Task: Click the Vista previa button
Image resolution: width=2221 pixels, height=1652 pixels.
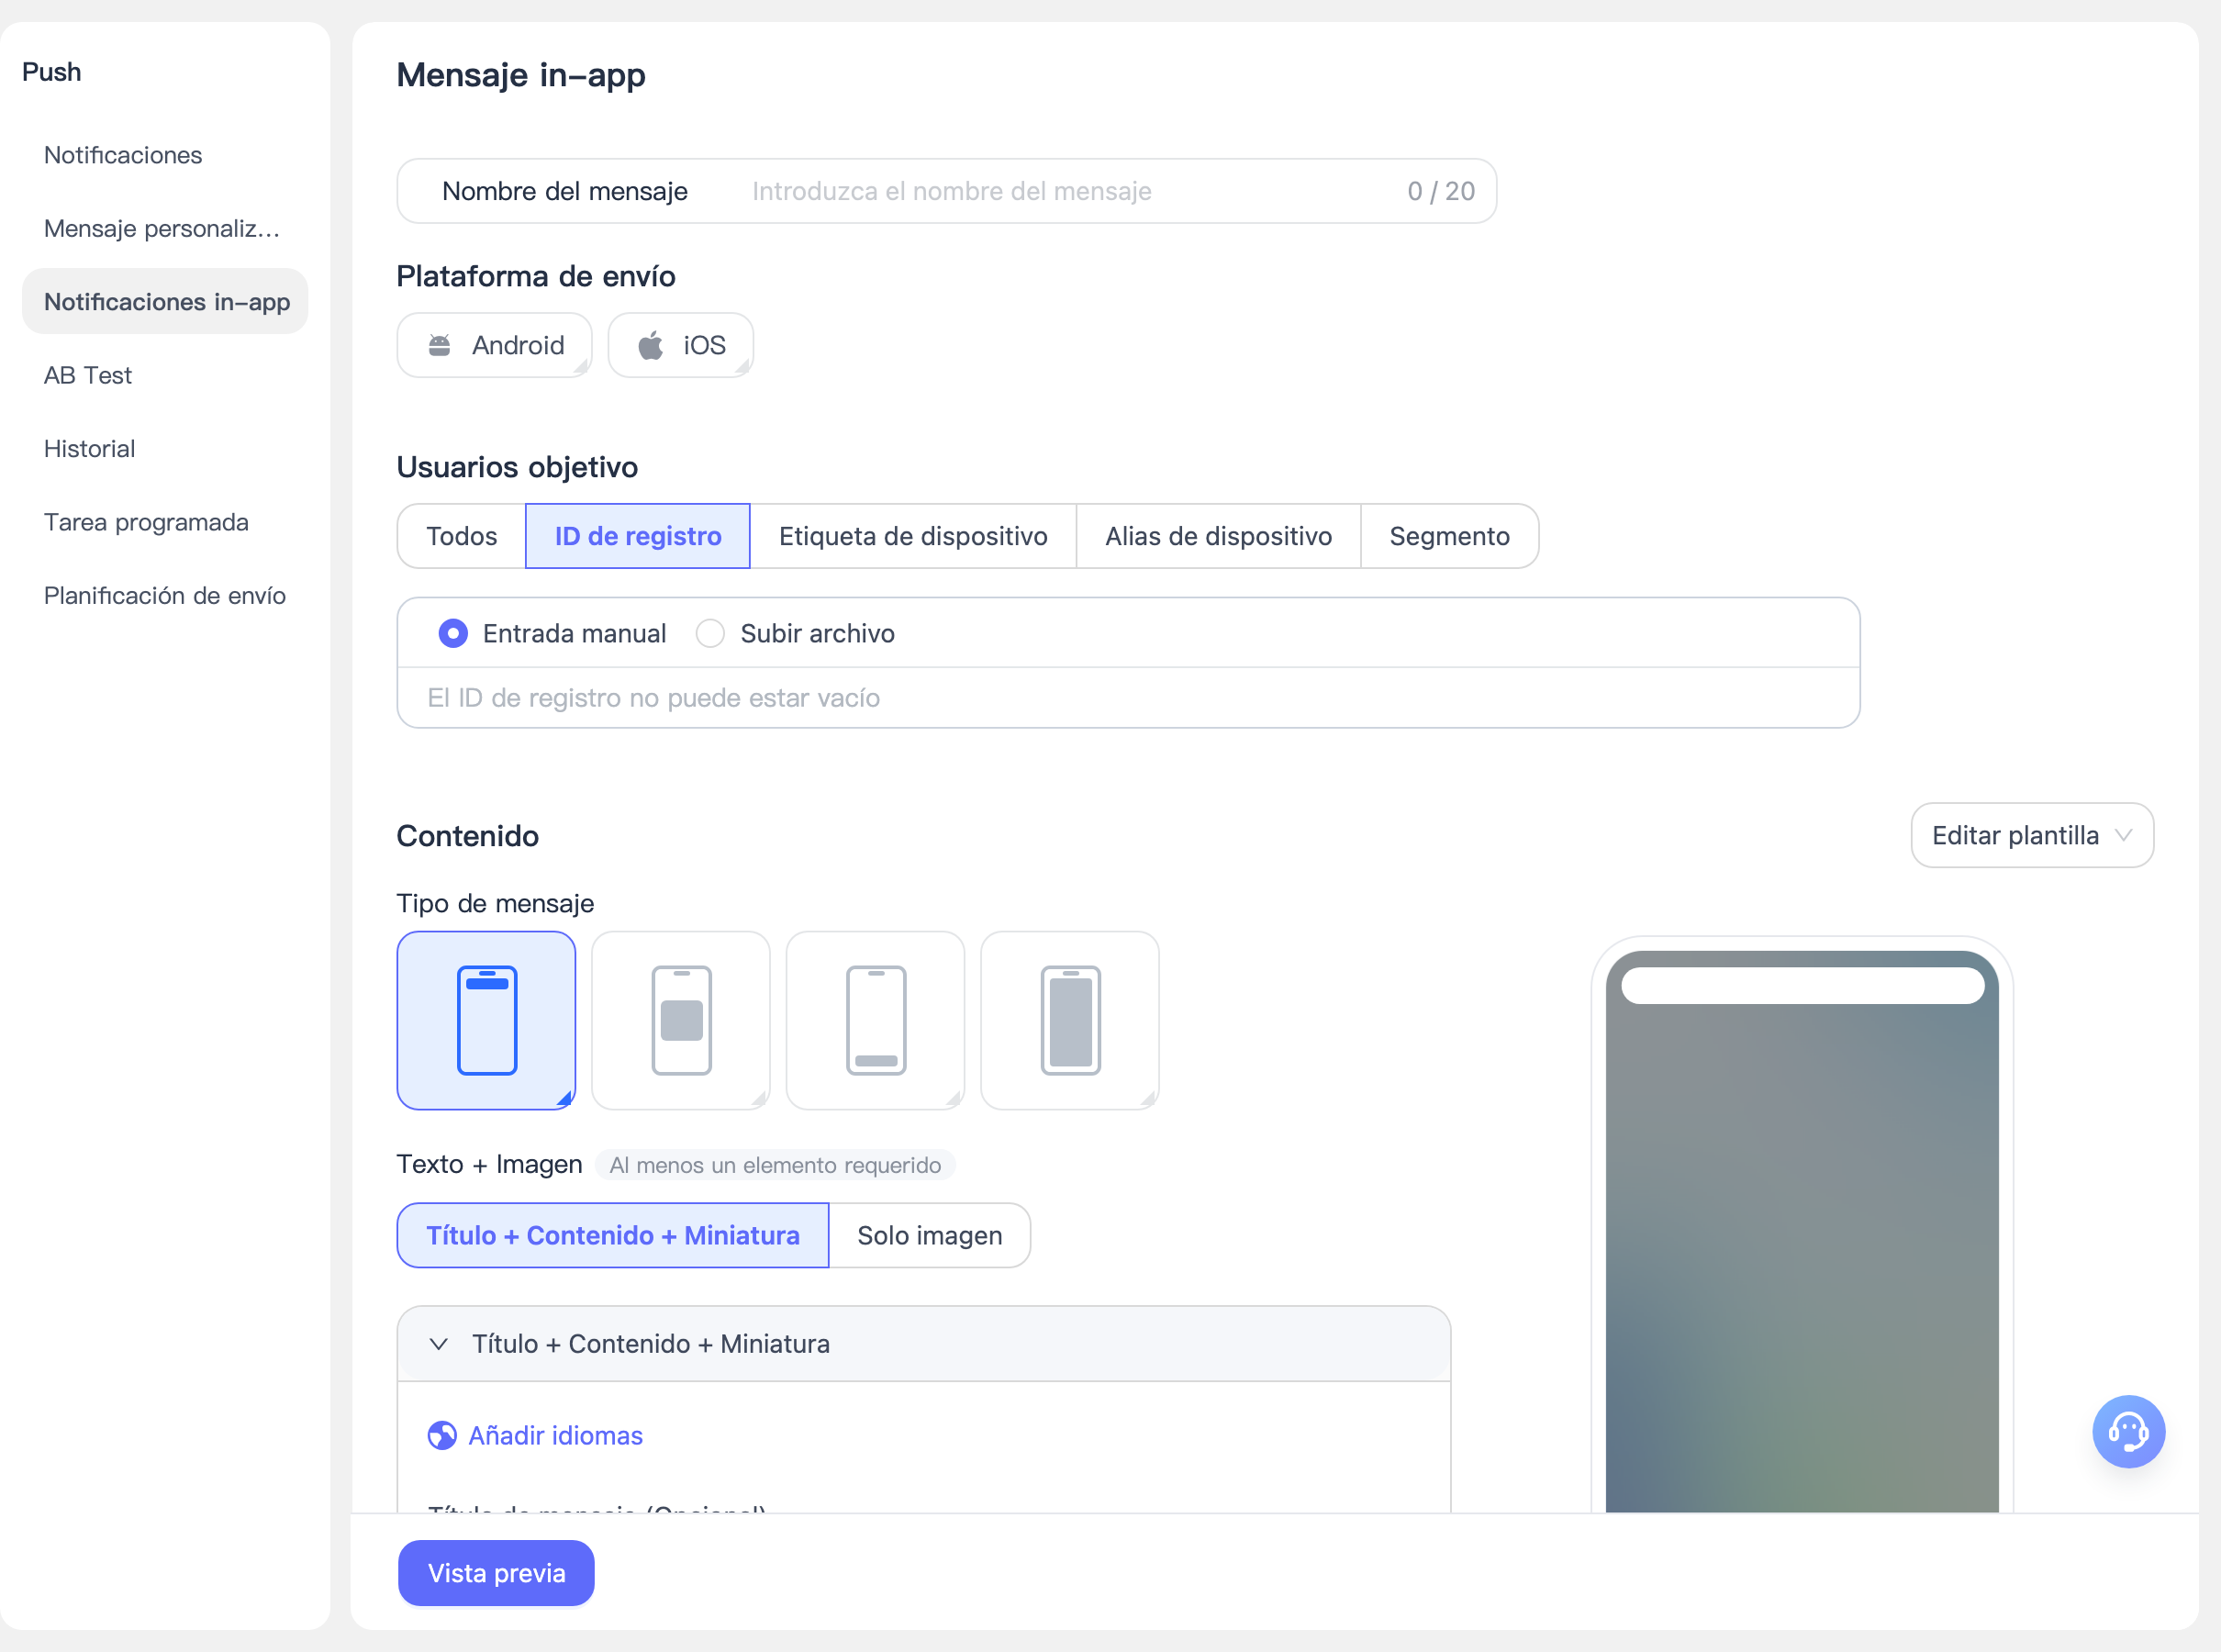Action: 496,1572
